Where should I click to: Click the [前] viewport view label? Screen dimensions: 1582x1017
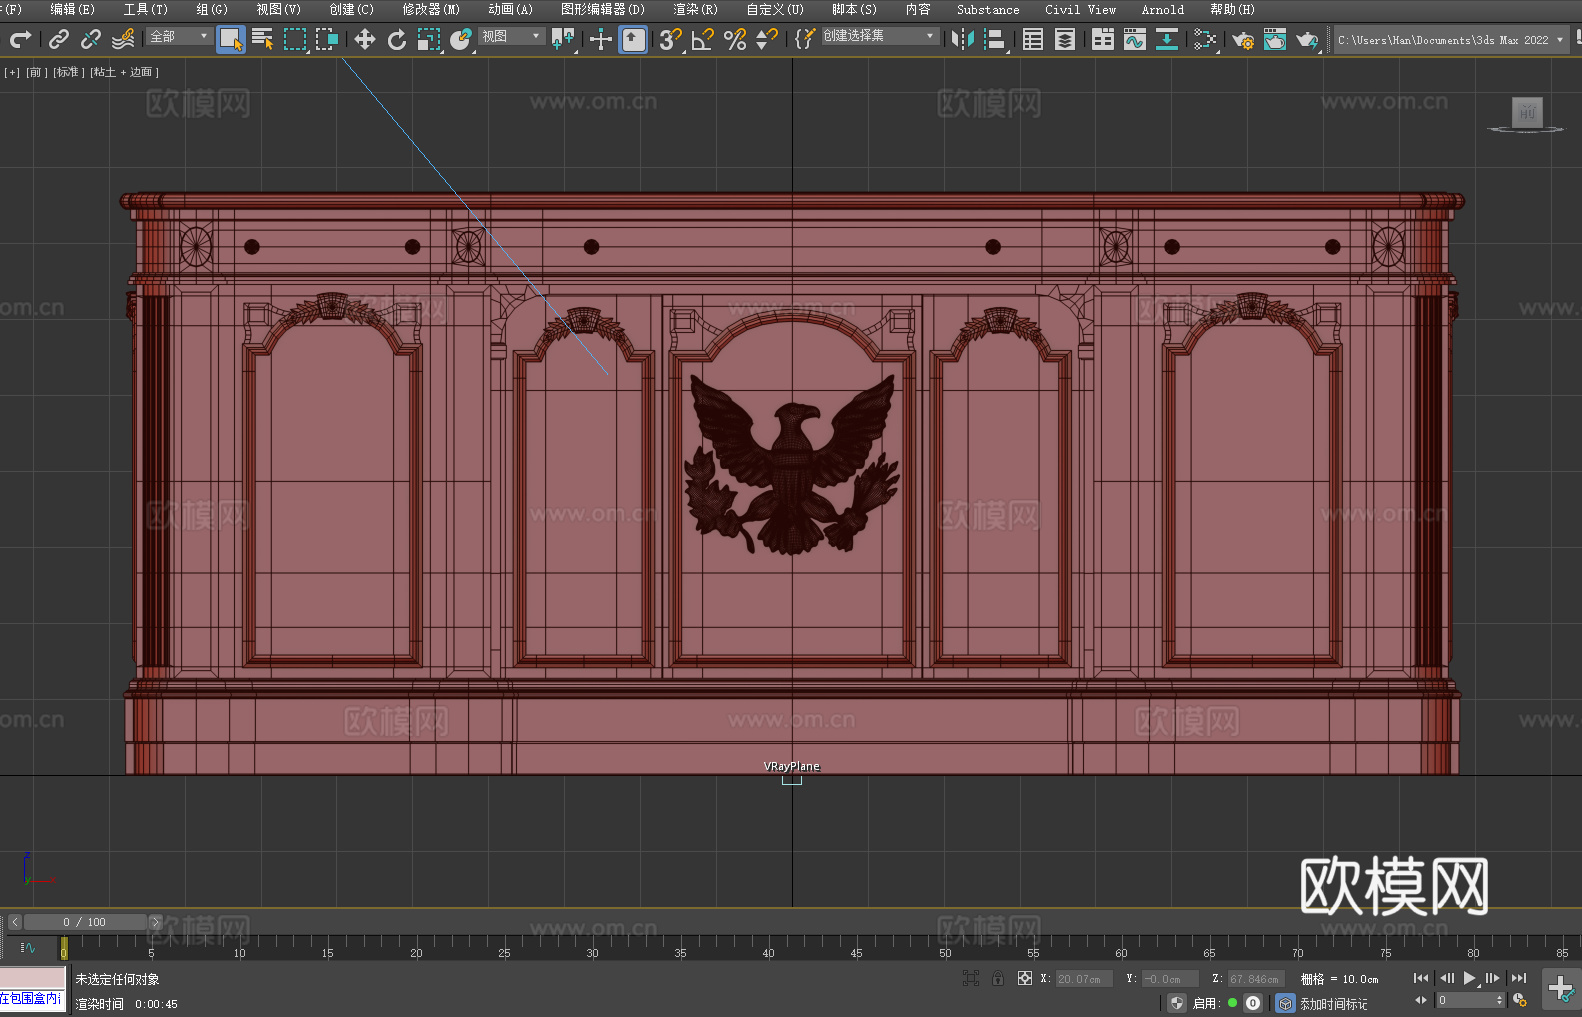(37, 72)
